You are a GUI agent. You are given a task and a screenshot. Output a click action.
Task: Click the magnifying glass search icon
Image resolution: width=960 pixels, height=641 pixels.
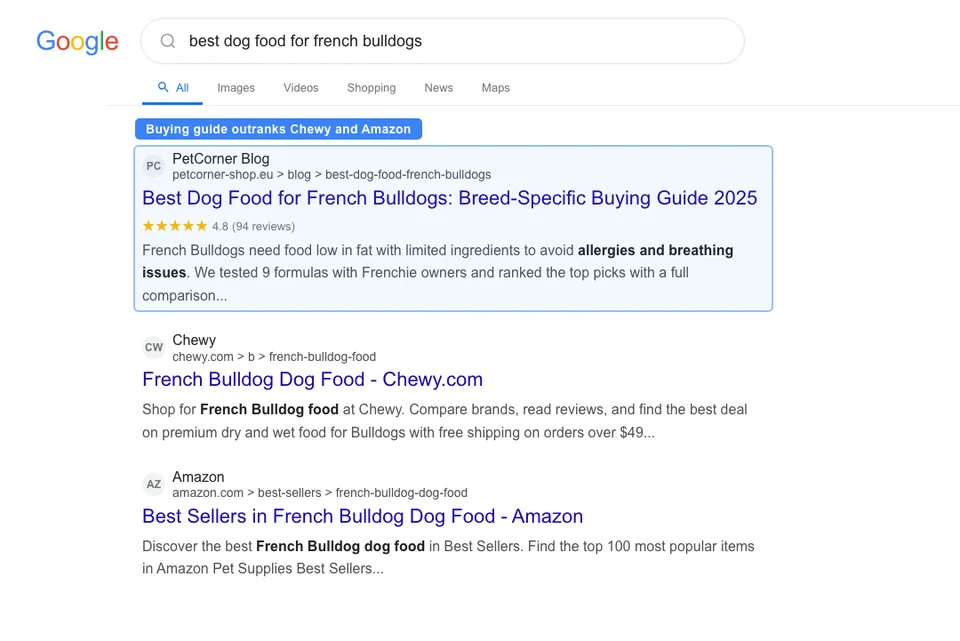point(167,41)
